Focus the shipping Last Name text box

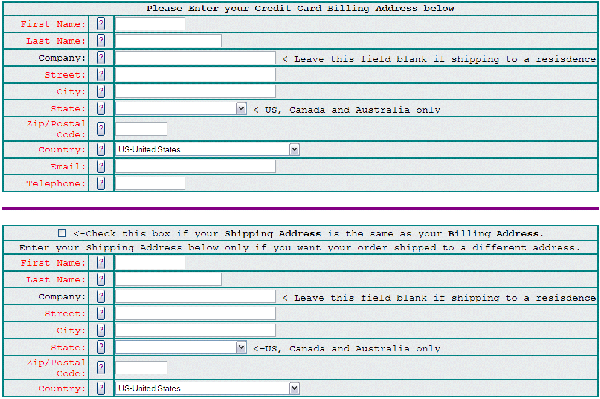point(168,279)
